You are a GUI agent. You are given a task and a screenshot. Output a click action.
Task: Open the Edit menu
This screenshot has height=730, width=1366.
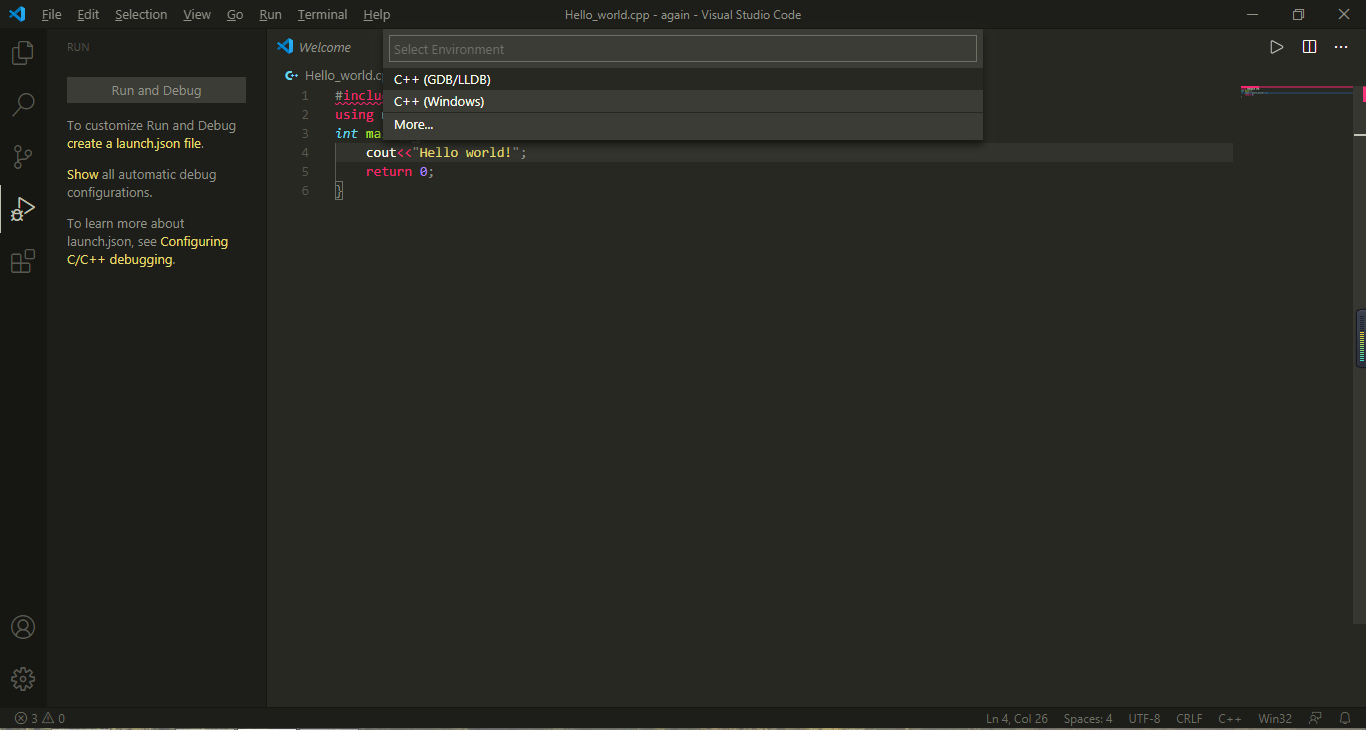88,15
